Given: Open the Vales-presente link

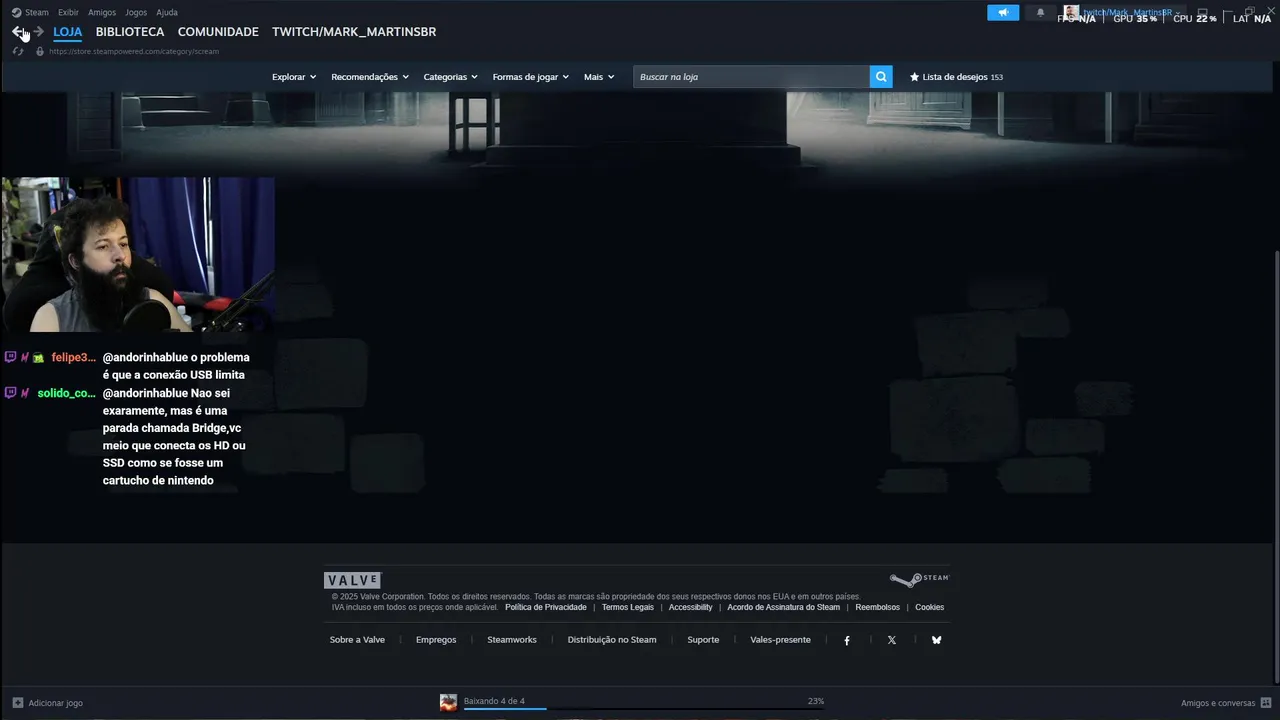Looking at the screenshot, I should pyautogui.click(x=781, y=640).
